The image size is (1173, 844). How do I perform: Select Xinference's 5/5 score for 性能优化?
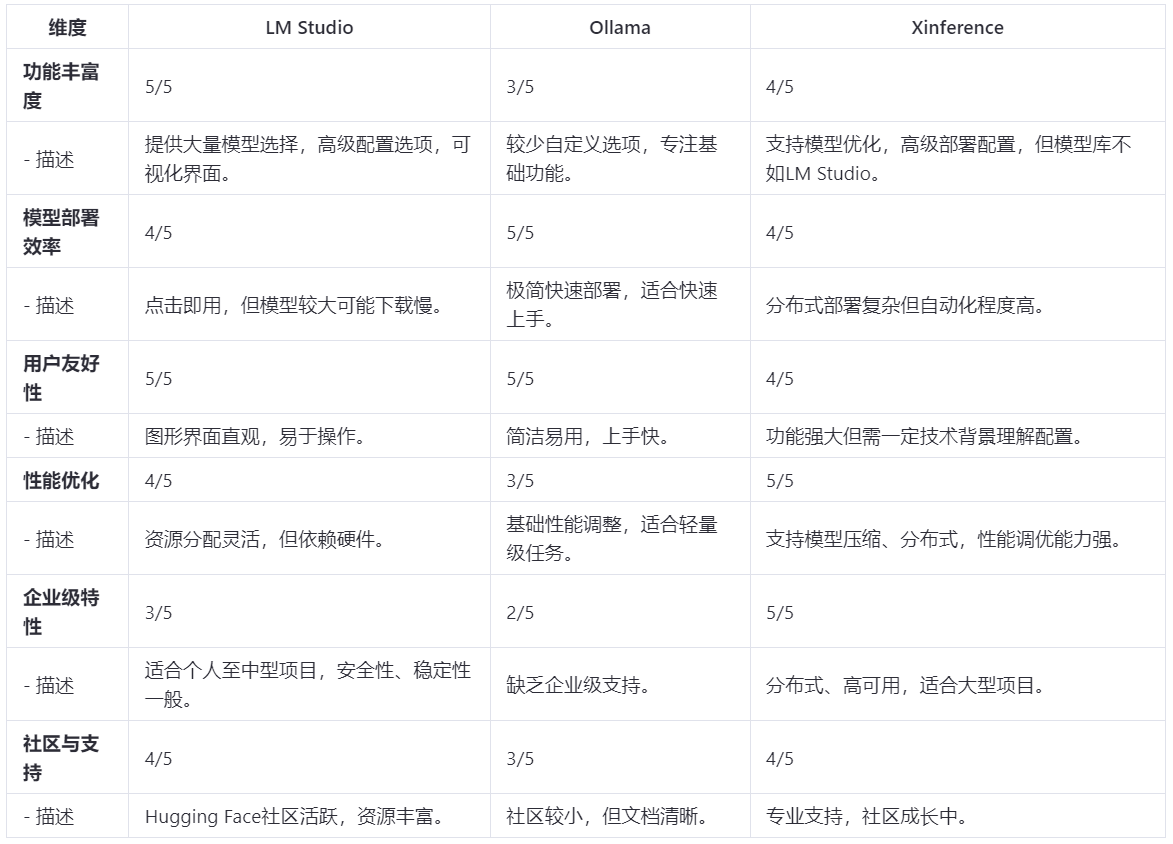coord(780,480)
